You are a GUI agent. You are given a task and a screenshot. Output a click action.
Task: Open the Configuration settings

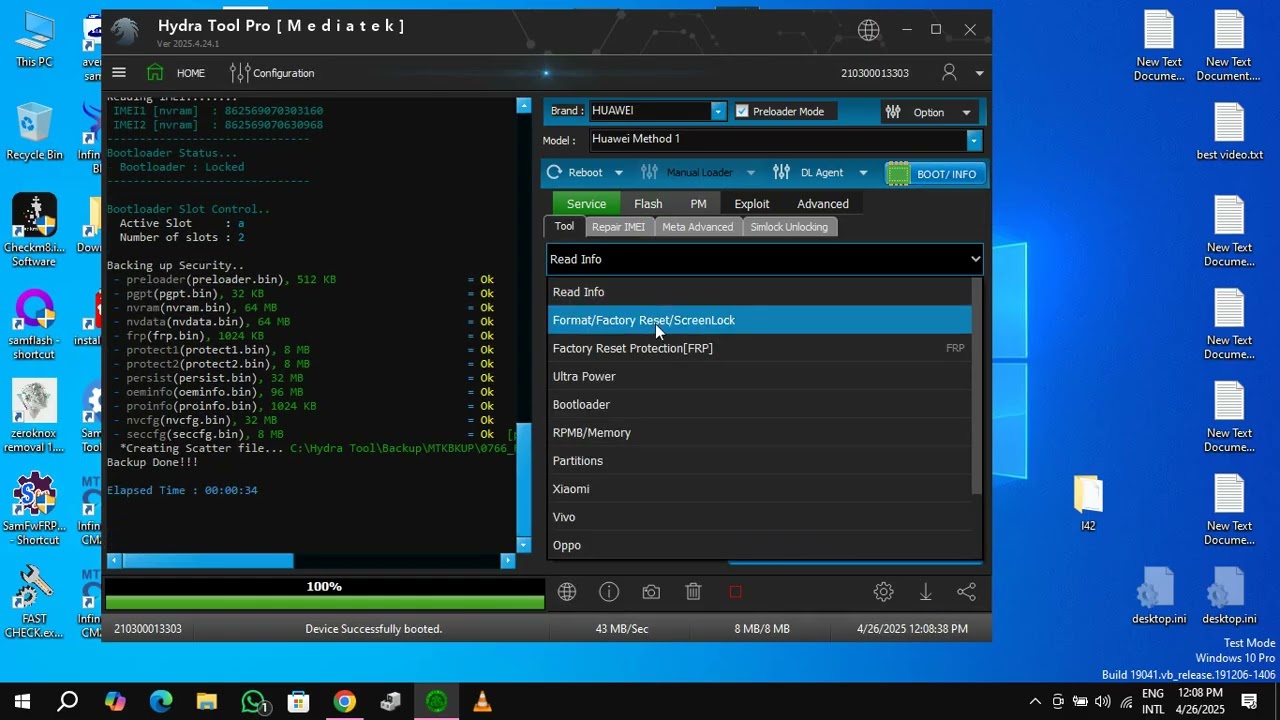[x=272, y=73]
